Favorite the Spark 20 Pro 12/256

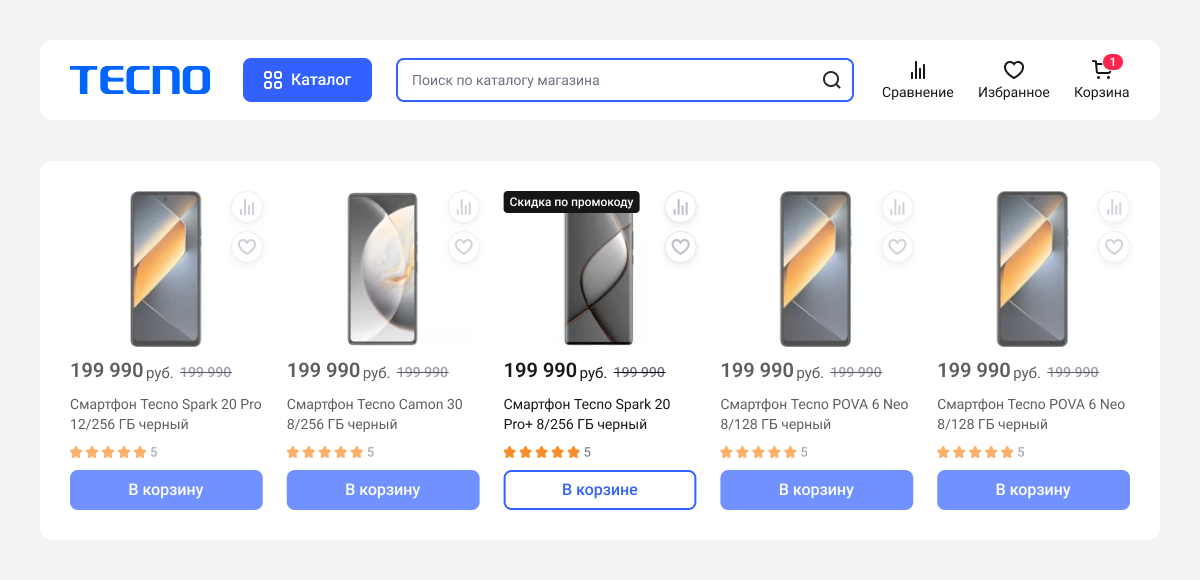(247, 246)
